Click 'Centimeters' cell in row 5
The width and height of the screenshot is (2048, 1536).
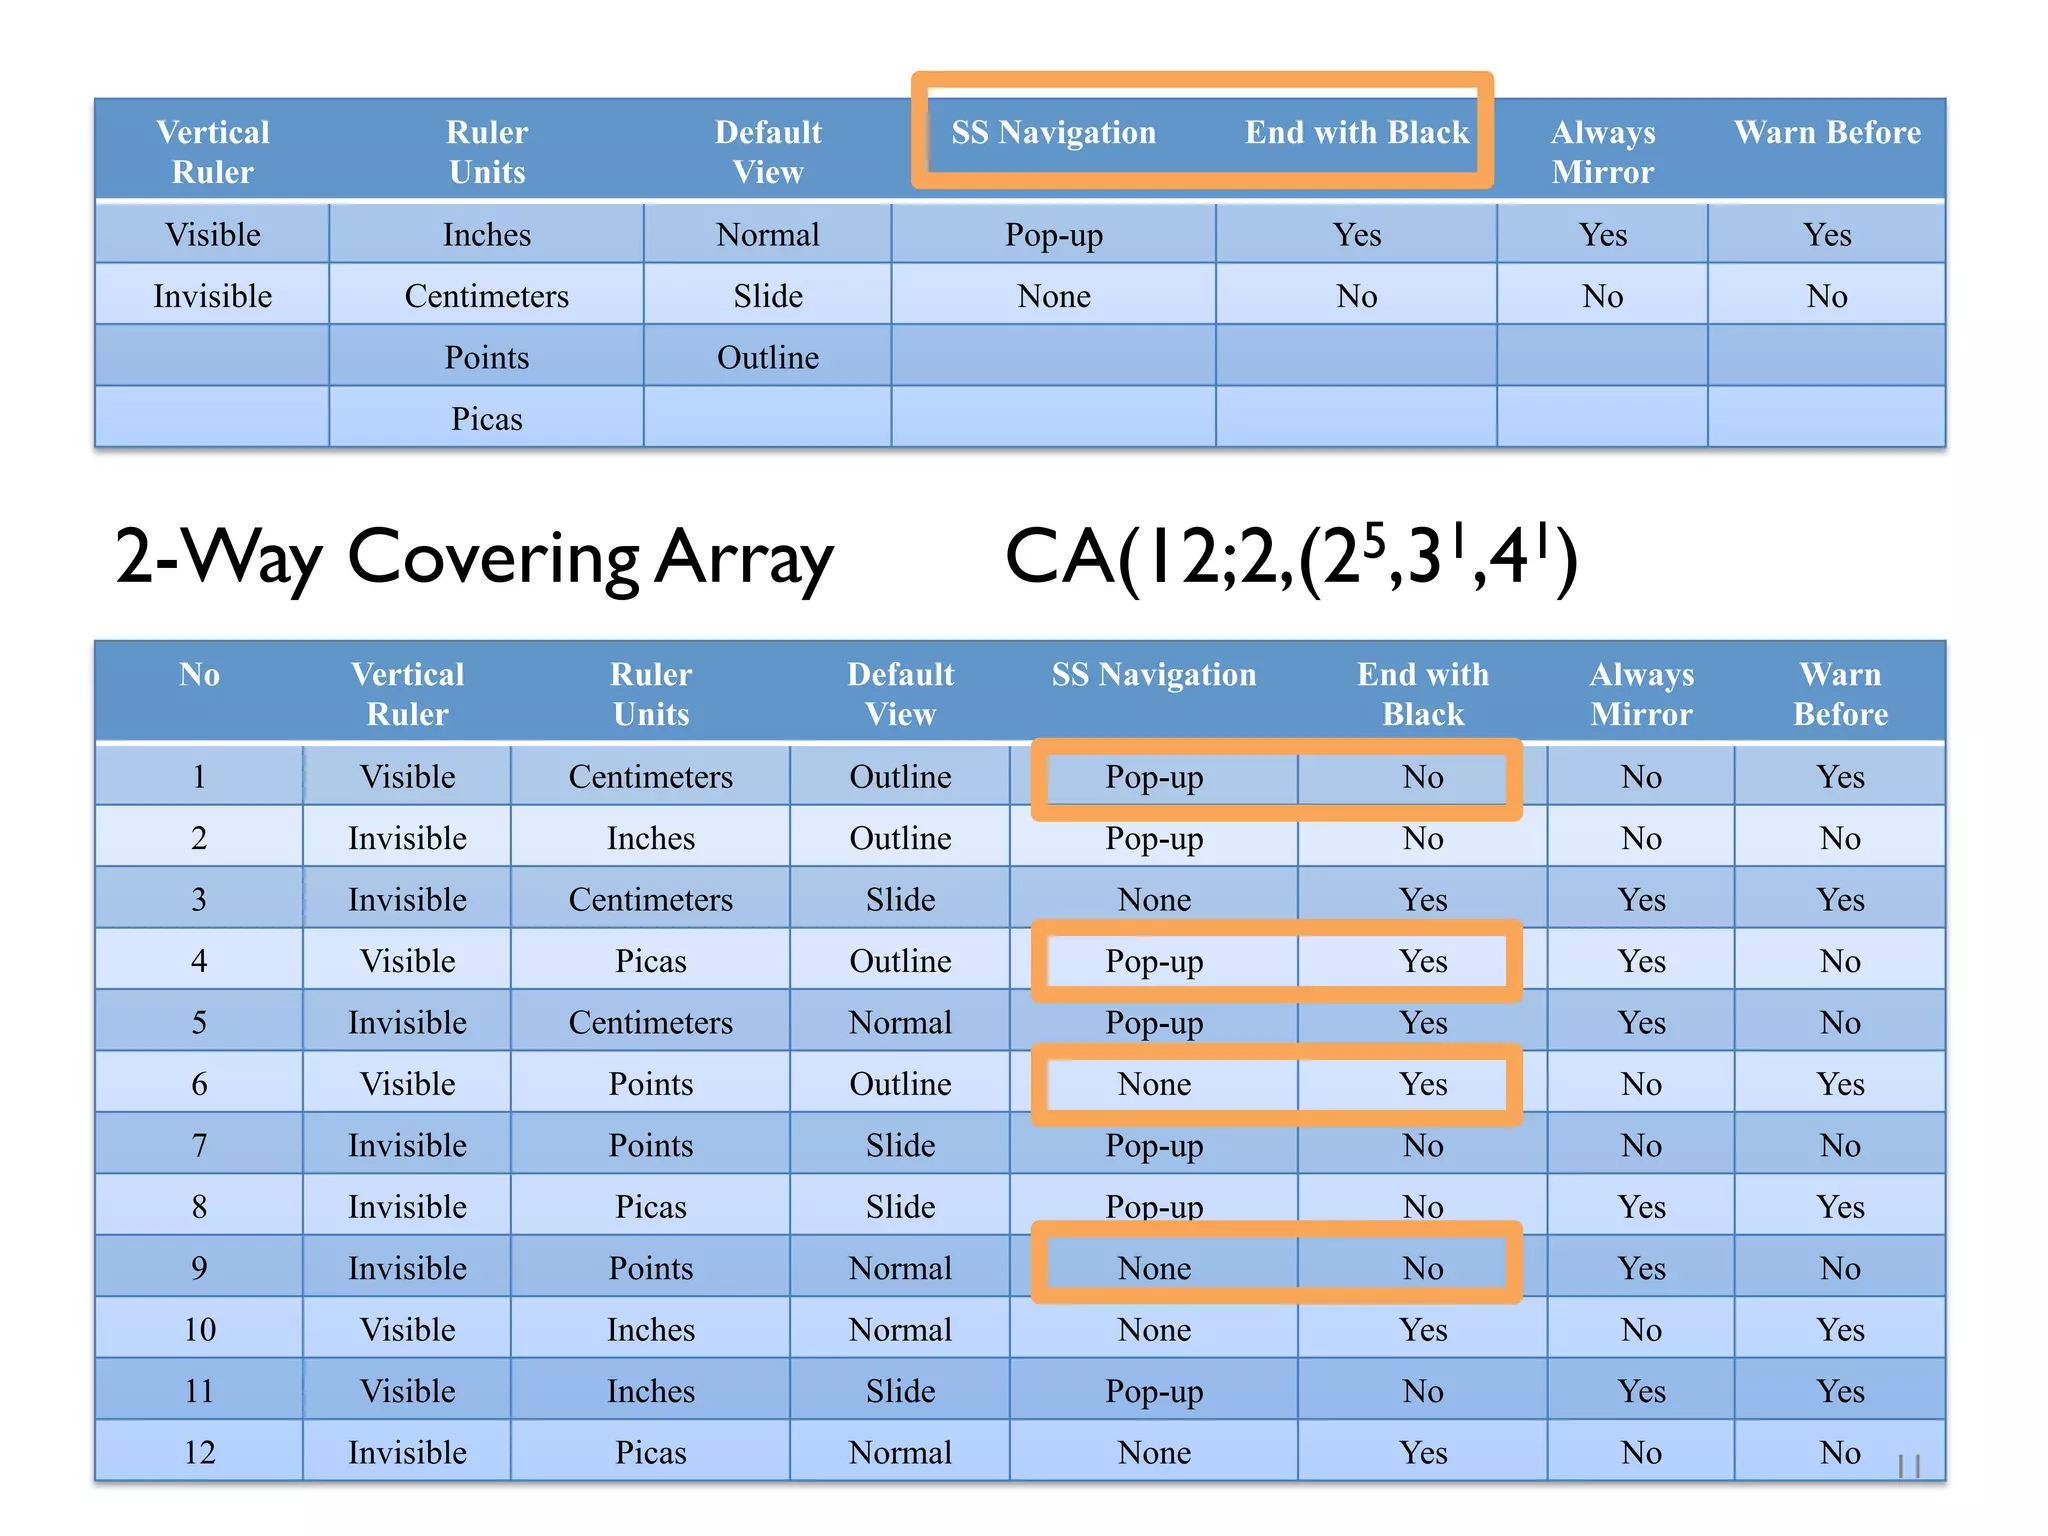(650, 1022)
